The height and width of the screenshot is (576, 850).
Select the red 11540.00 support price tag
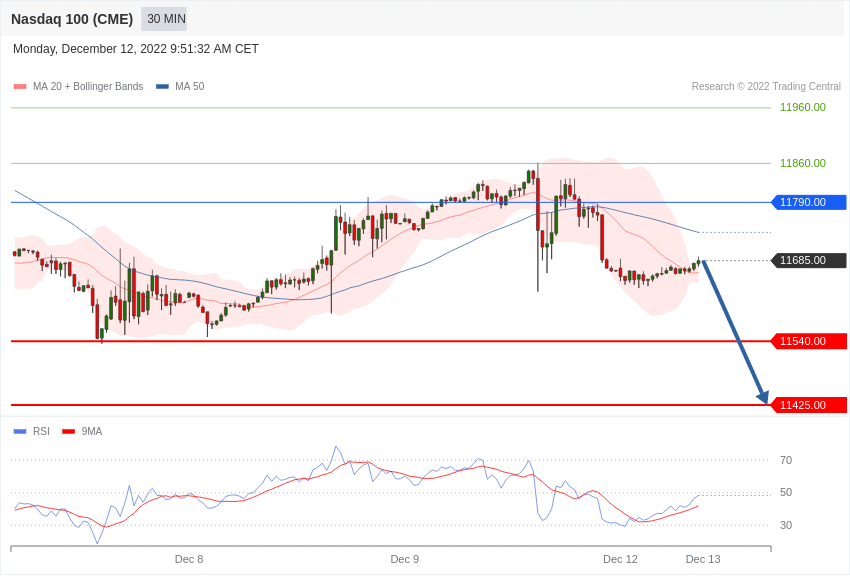809,341
